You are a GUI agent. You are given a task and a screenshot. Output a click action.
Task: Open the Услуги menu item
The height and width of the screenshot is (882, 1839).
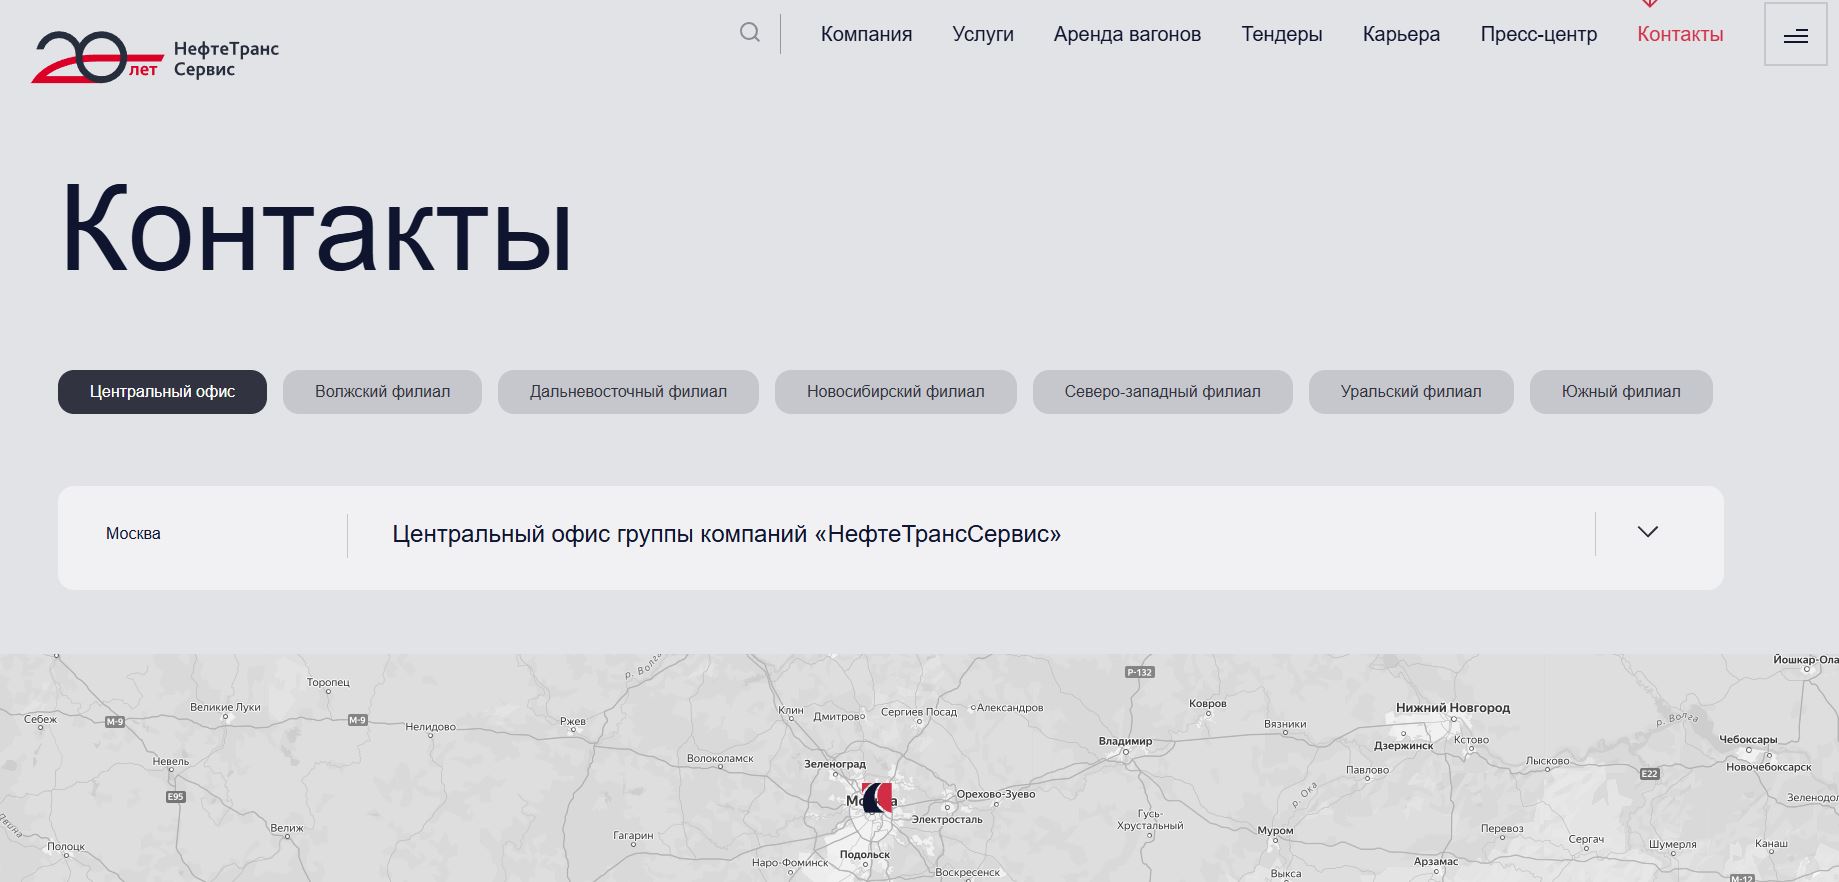pyautogui.click(x=982, y=34)
